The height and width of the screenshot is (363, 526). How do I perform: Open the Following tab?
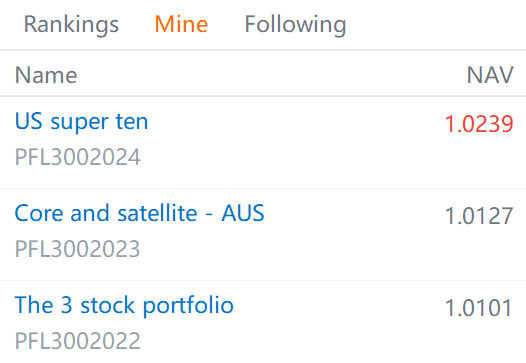point(295,24)
